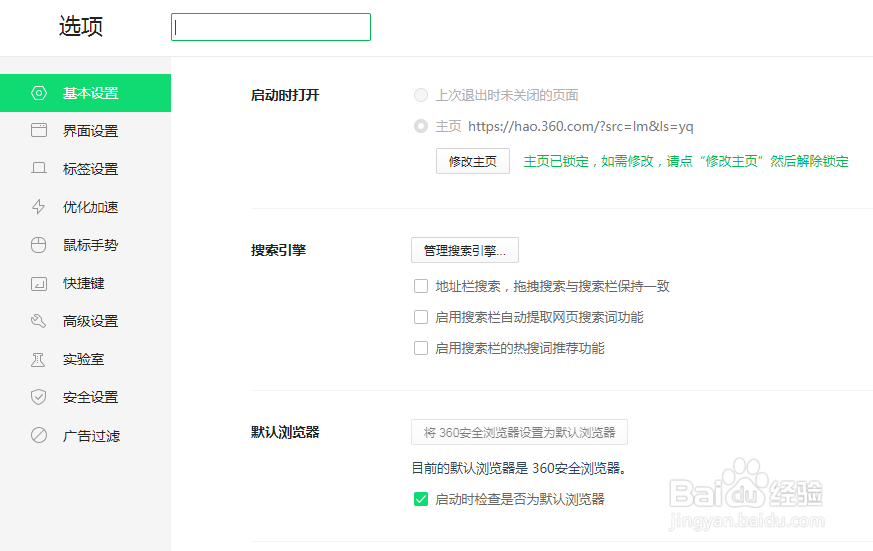This screenshot has width=873, height=551.
Task: Open 高级设置 section
Action: pyautogui.click(x=85, y=321)
